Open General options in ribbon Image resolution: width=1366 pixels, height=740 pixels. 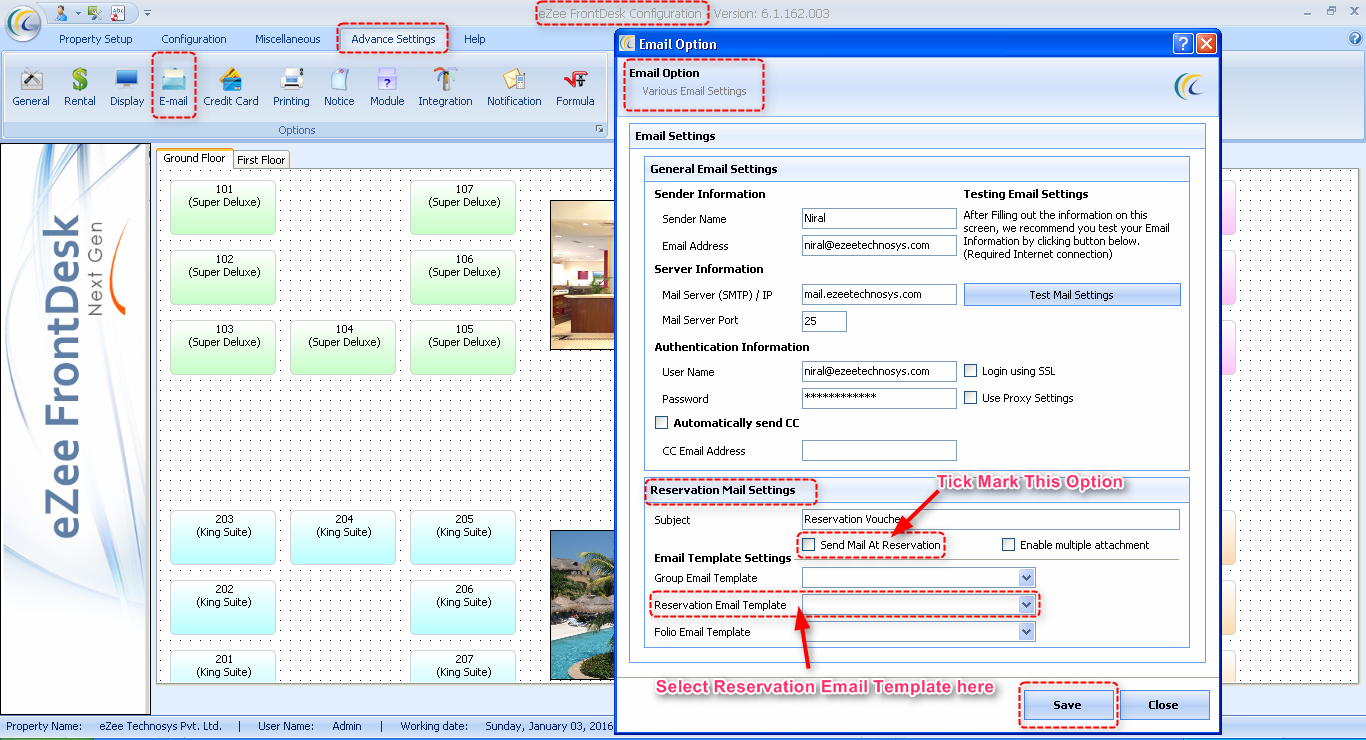pyautogui.click(x=31, y=87)
